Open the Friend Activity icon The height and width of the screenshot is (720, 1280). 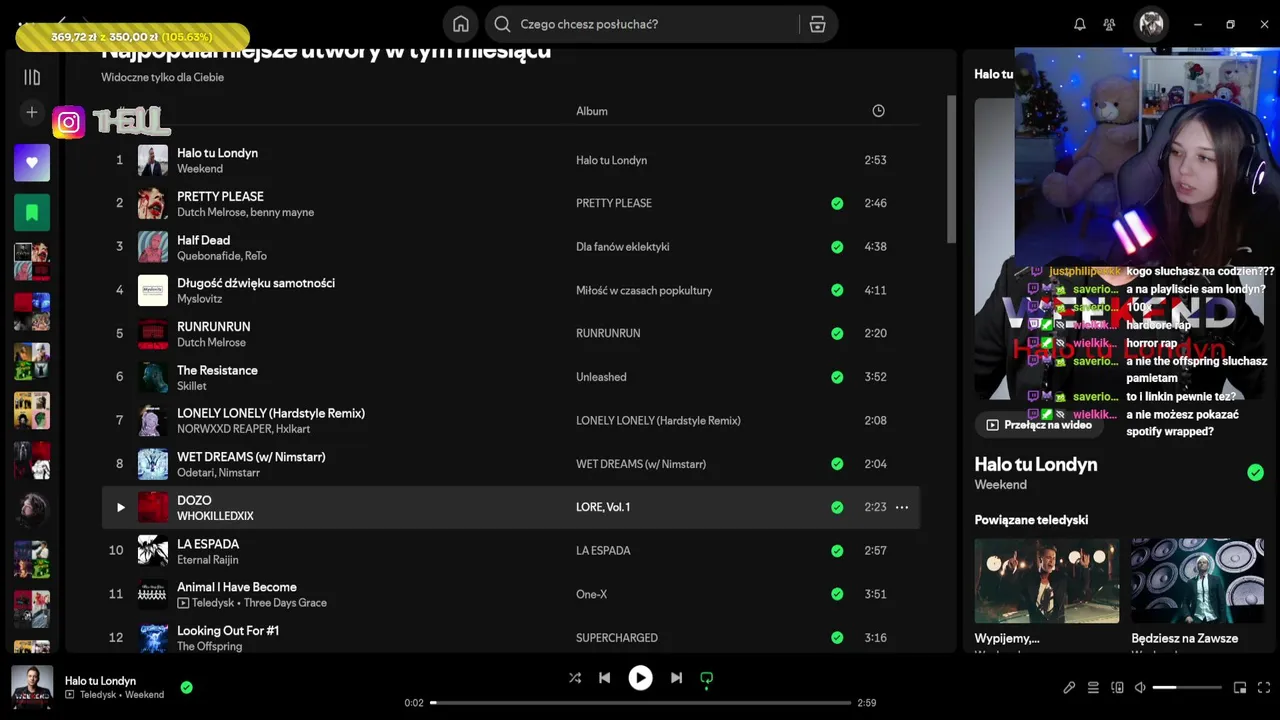[x=1109, y=24]
